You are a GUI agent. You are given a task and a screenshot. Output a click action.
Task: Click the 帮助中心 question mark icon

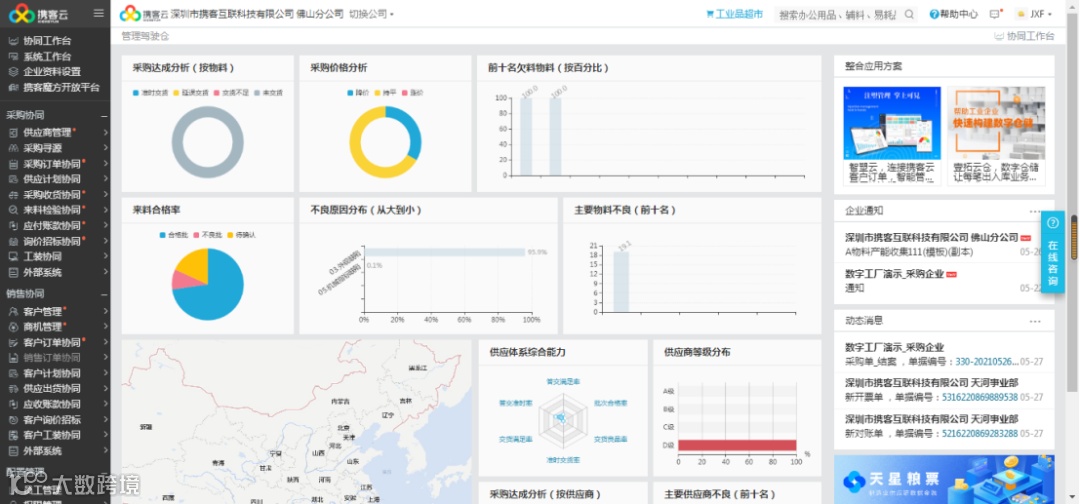(934, 14)
